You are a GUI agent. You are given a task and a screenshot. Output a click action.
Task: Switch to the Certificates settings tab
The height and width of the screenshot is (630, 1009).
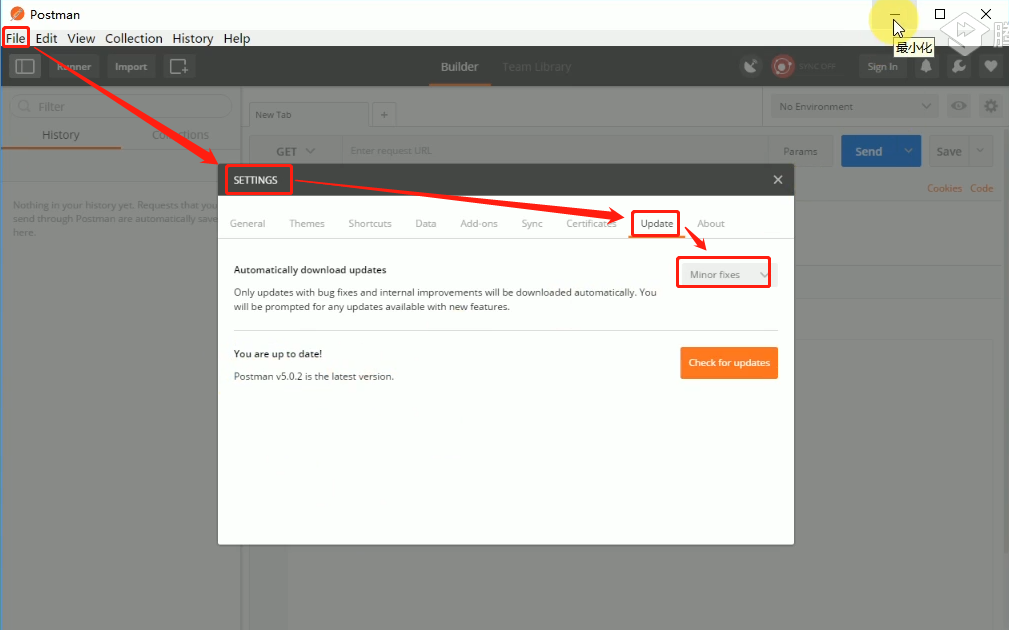pyautogui.click(x=591, y=223)
